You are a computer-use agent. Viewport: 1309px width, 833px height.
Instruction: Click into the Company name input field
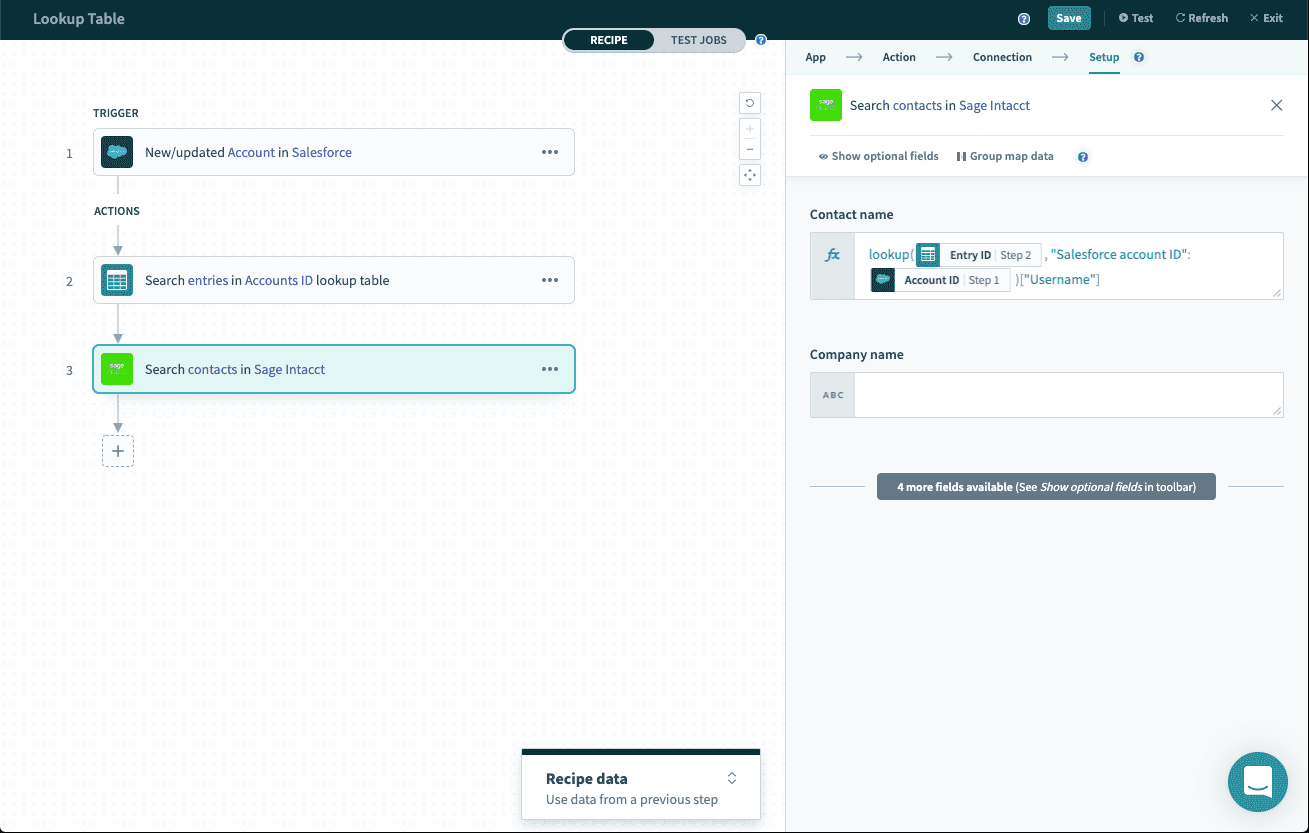coord(1068,395)
